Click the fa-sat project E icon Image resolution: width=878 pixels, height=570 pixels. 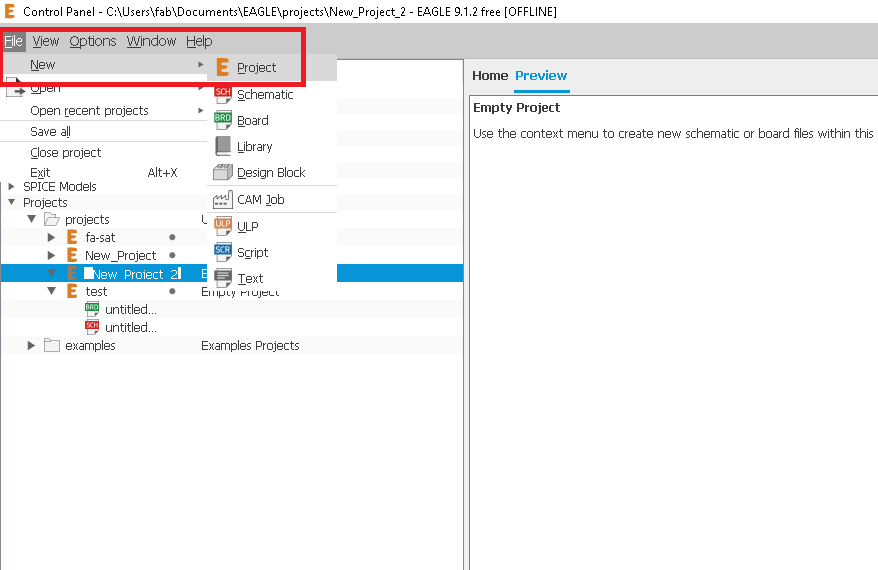point(72,237)
